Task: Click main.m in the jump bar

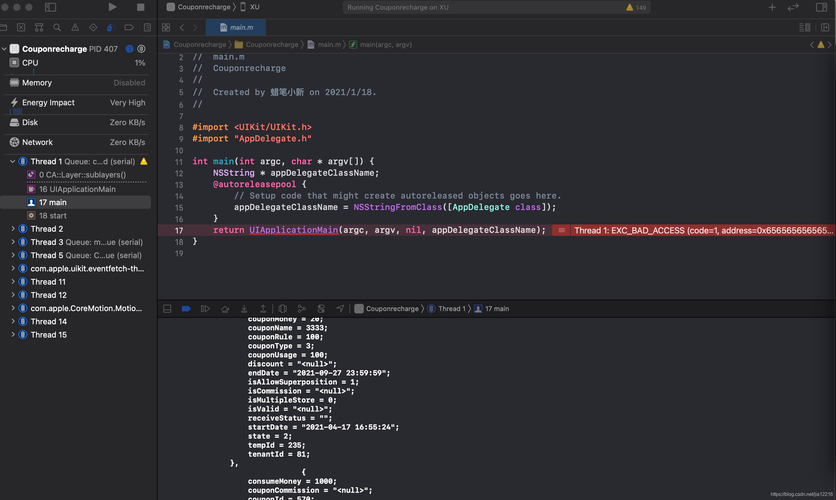Action: pos(324,45)
